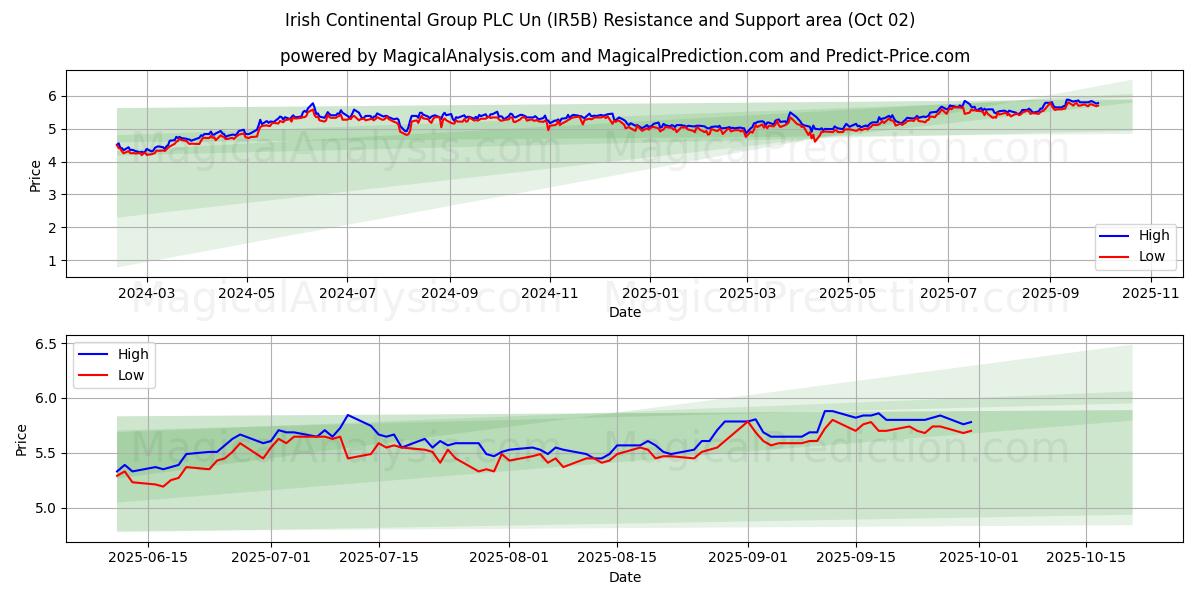
Task: Click the 6.5 price tick on bottom chart
Action: point(47,344)
